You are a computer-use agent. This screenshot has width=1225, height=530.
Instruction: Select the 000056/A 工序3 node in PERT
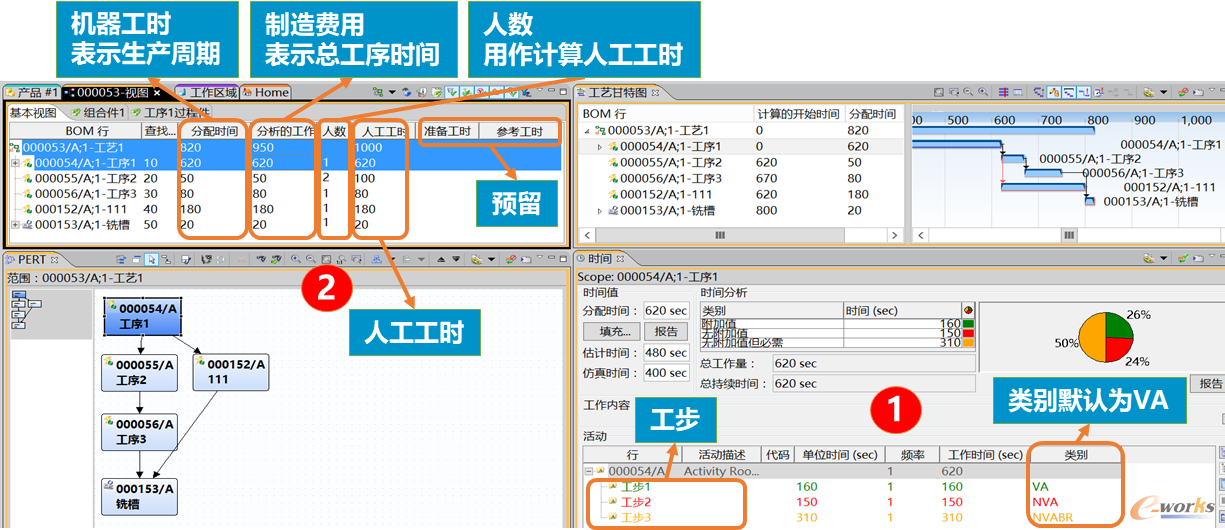pyautogui.click(x=140, y=432)
